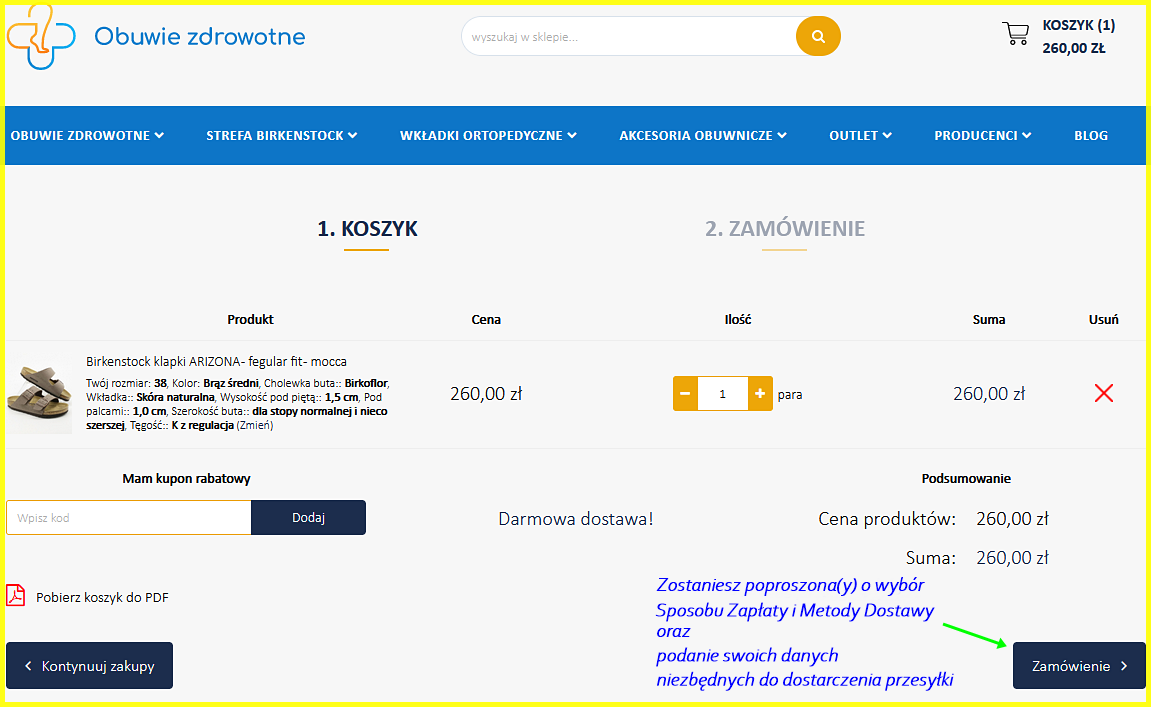Remove product with the red X
This screenshot has height=707, width=1151.
1103,394
